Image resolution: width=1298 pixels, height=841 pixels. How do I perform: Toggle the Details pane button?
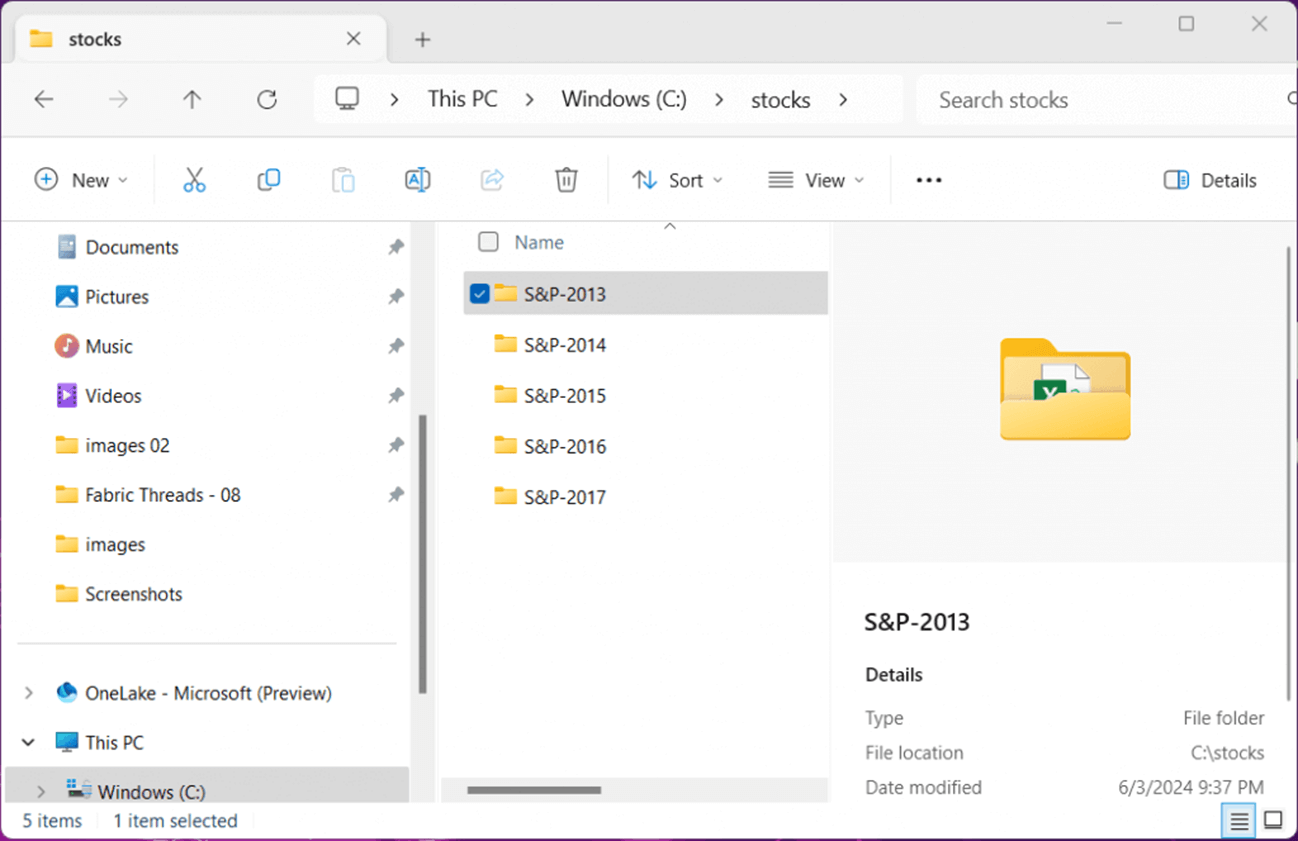pos(1210,180)
